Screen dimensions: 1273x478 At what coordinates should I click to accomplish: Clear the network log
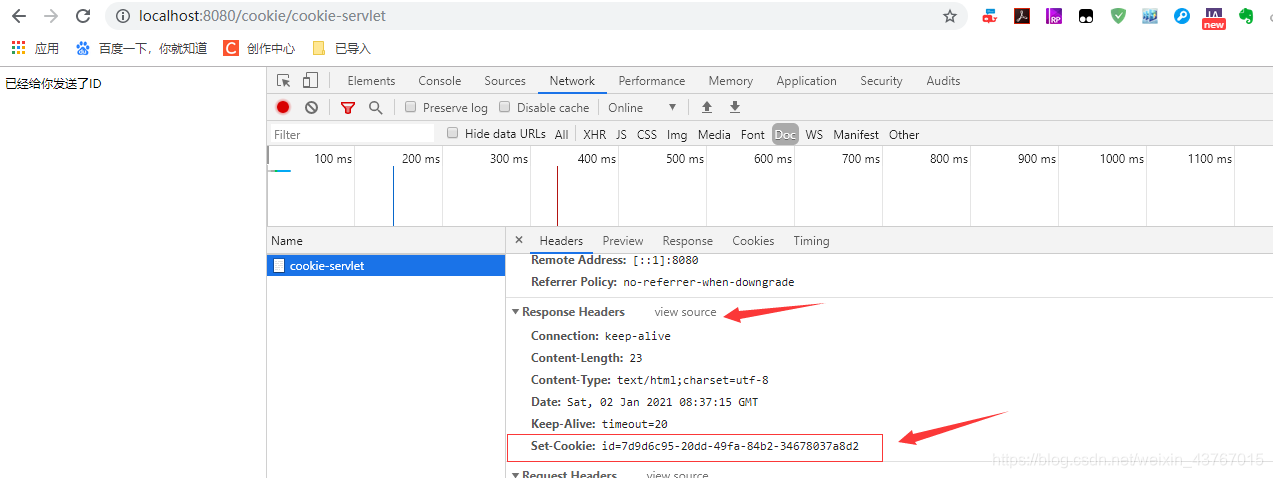click(x=311, y=107)
